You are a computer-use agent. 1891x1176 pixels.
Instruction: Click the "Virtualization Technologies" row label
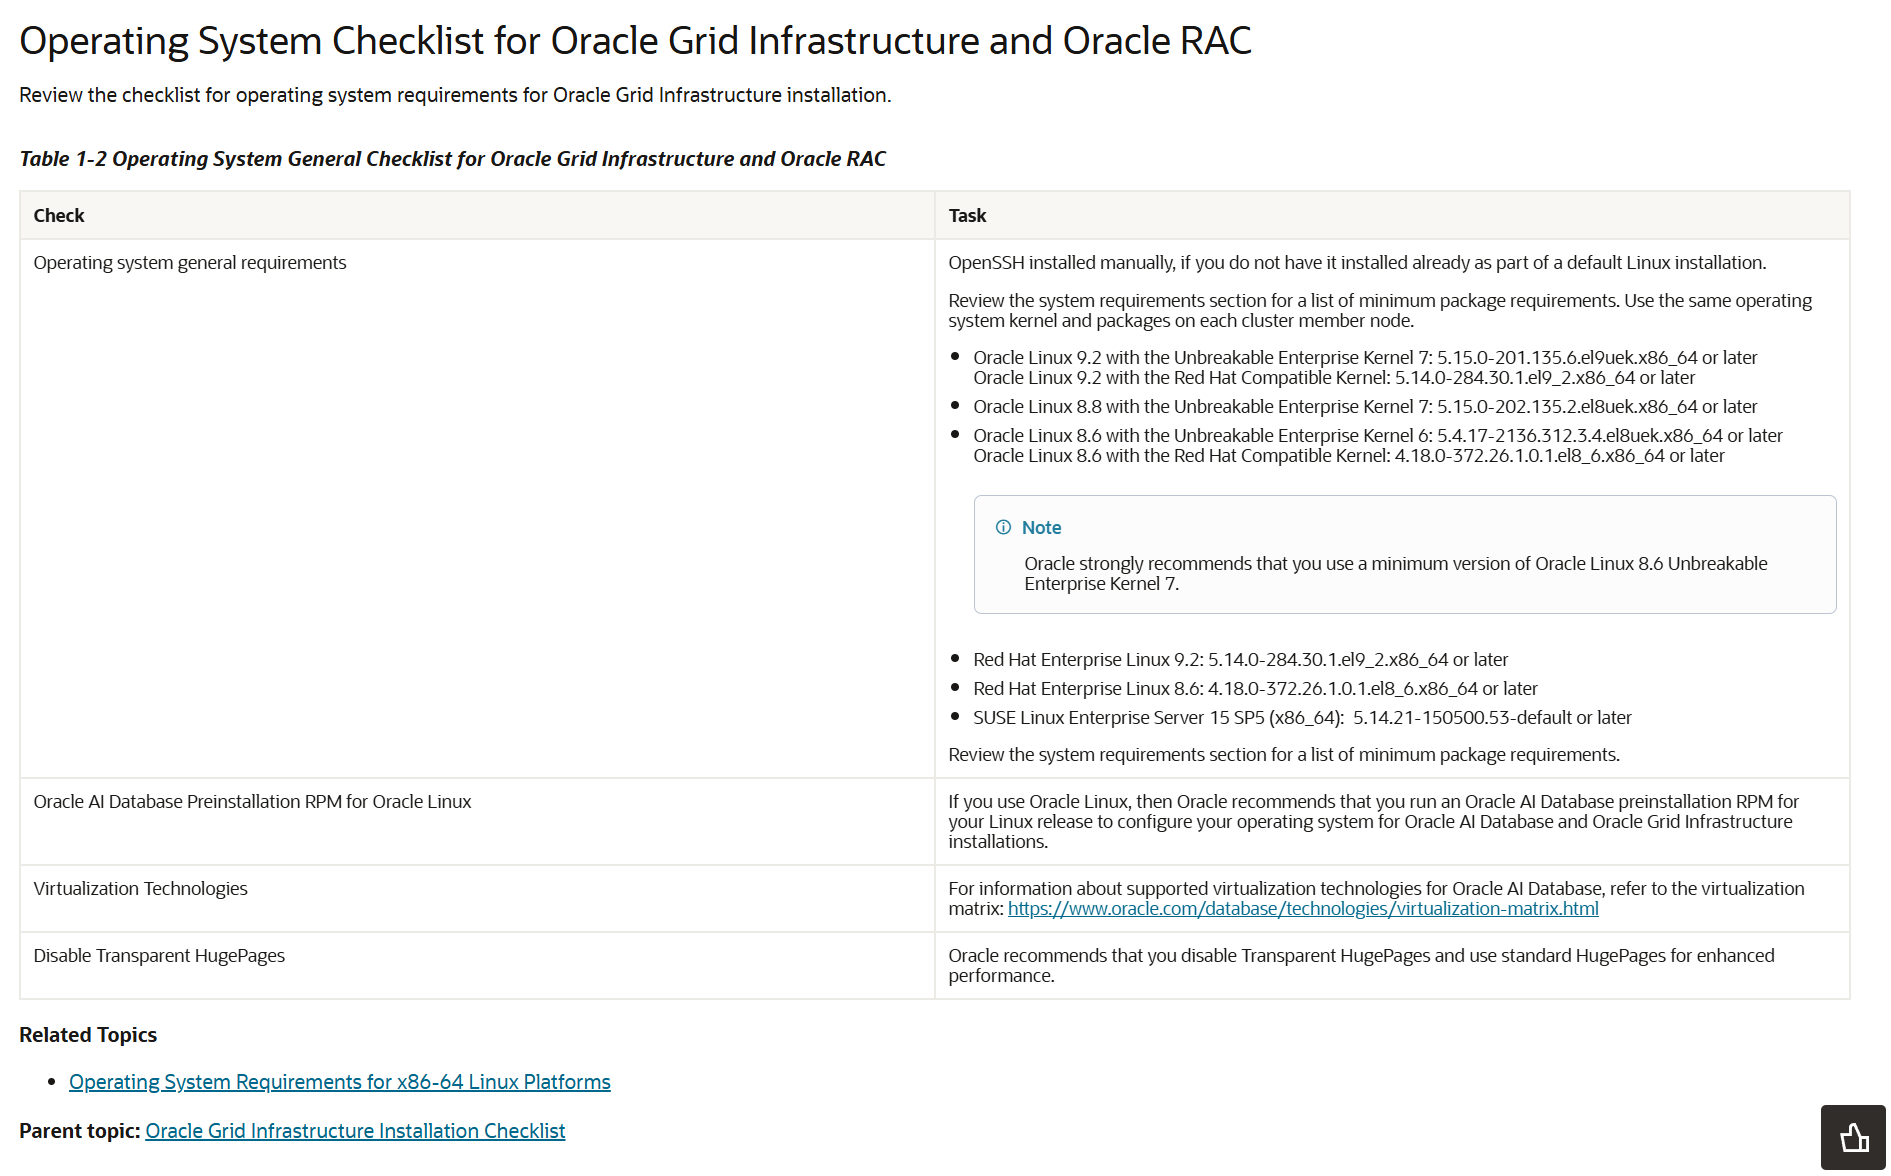(x=140, y=889)
